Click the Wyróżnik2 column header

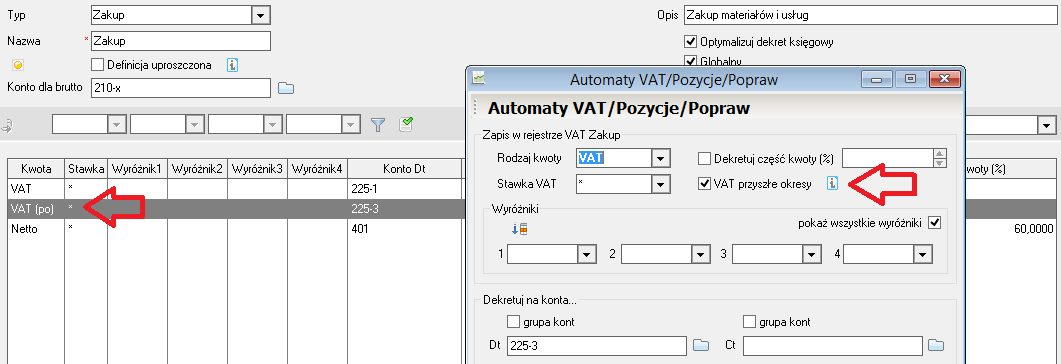(x=198, y=168)
